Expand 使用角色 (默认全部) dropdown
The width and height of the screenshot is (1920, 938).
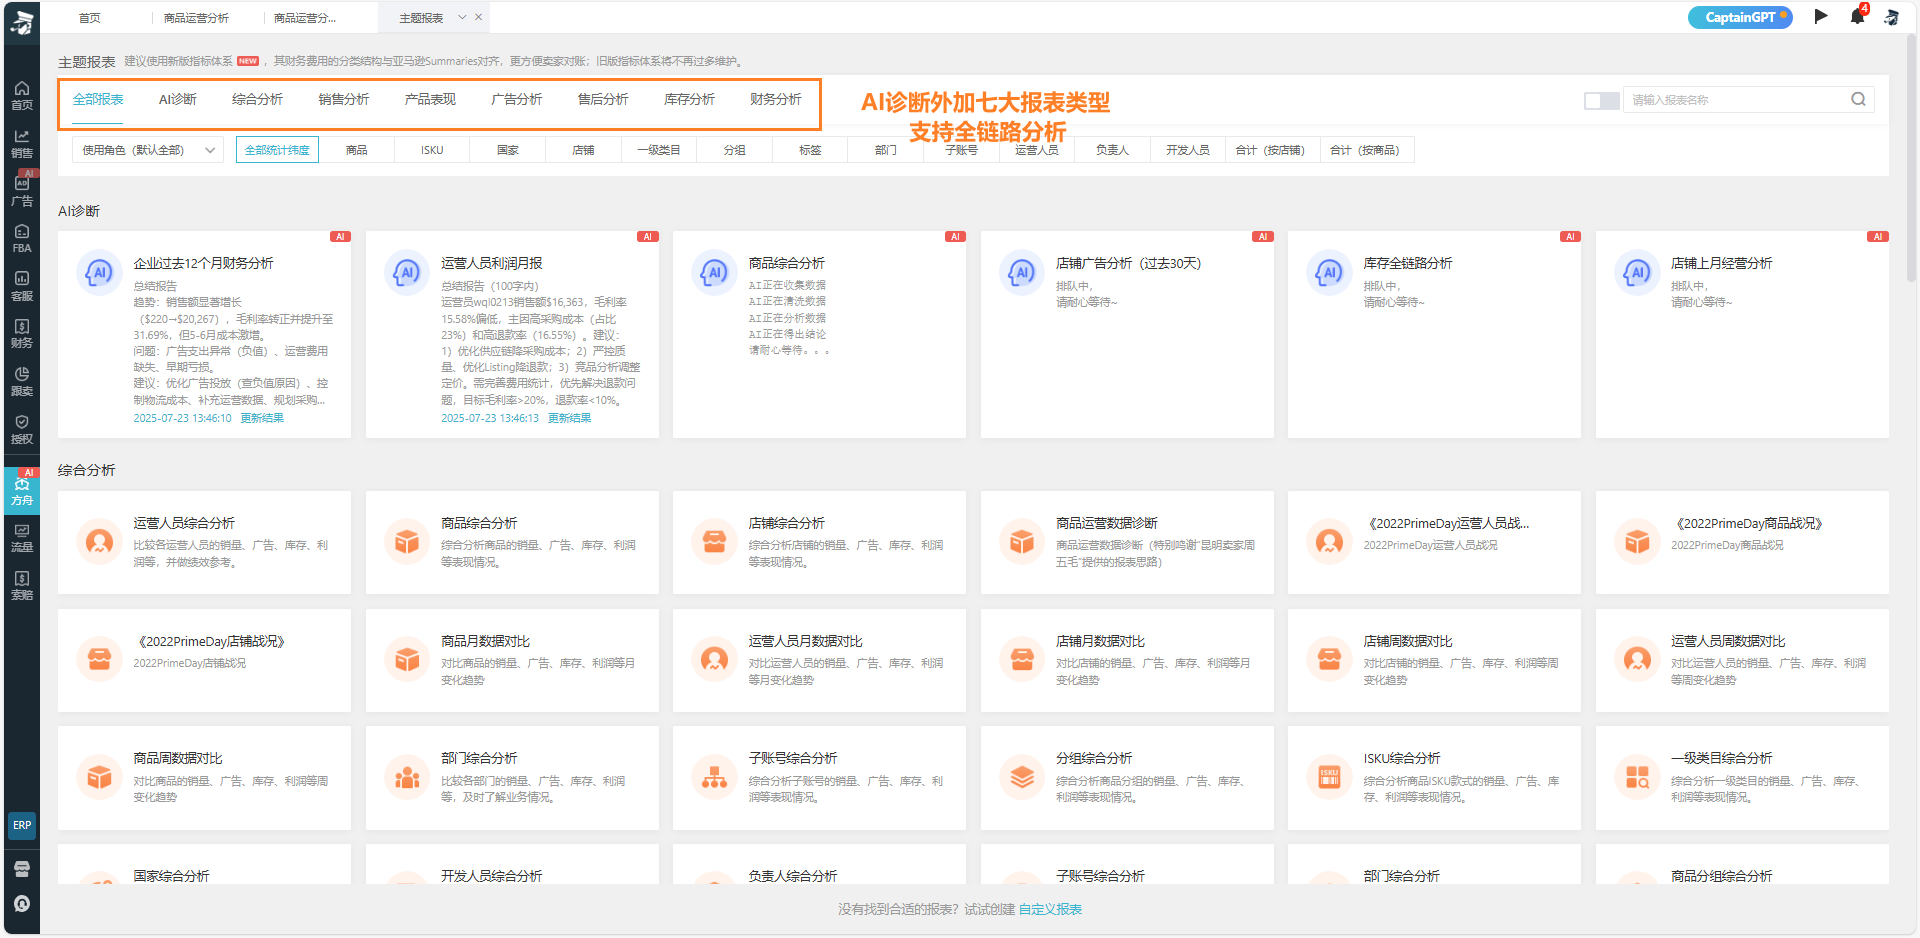pos(148,150)
